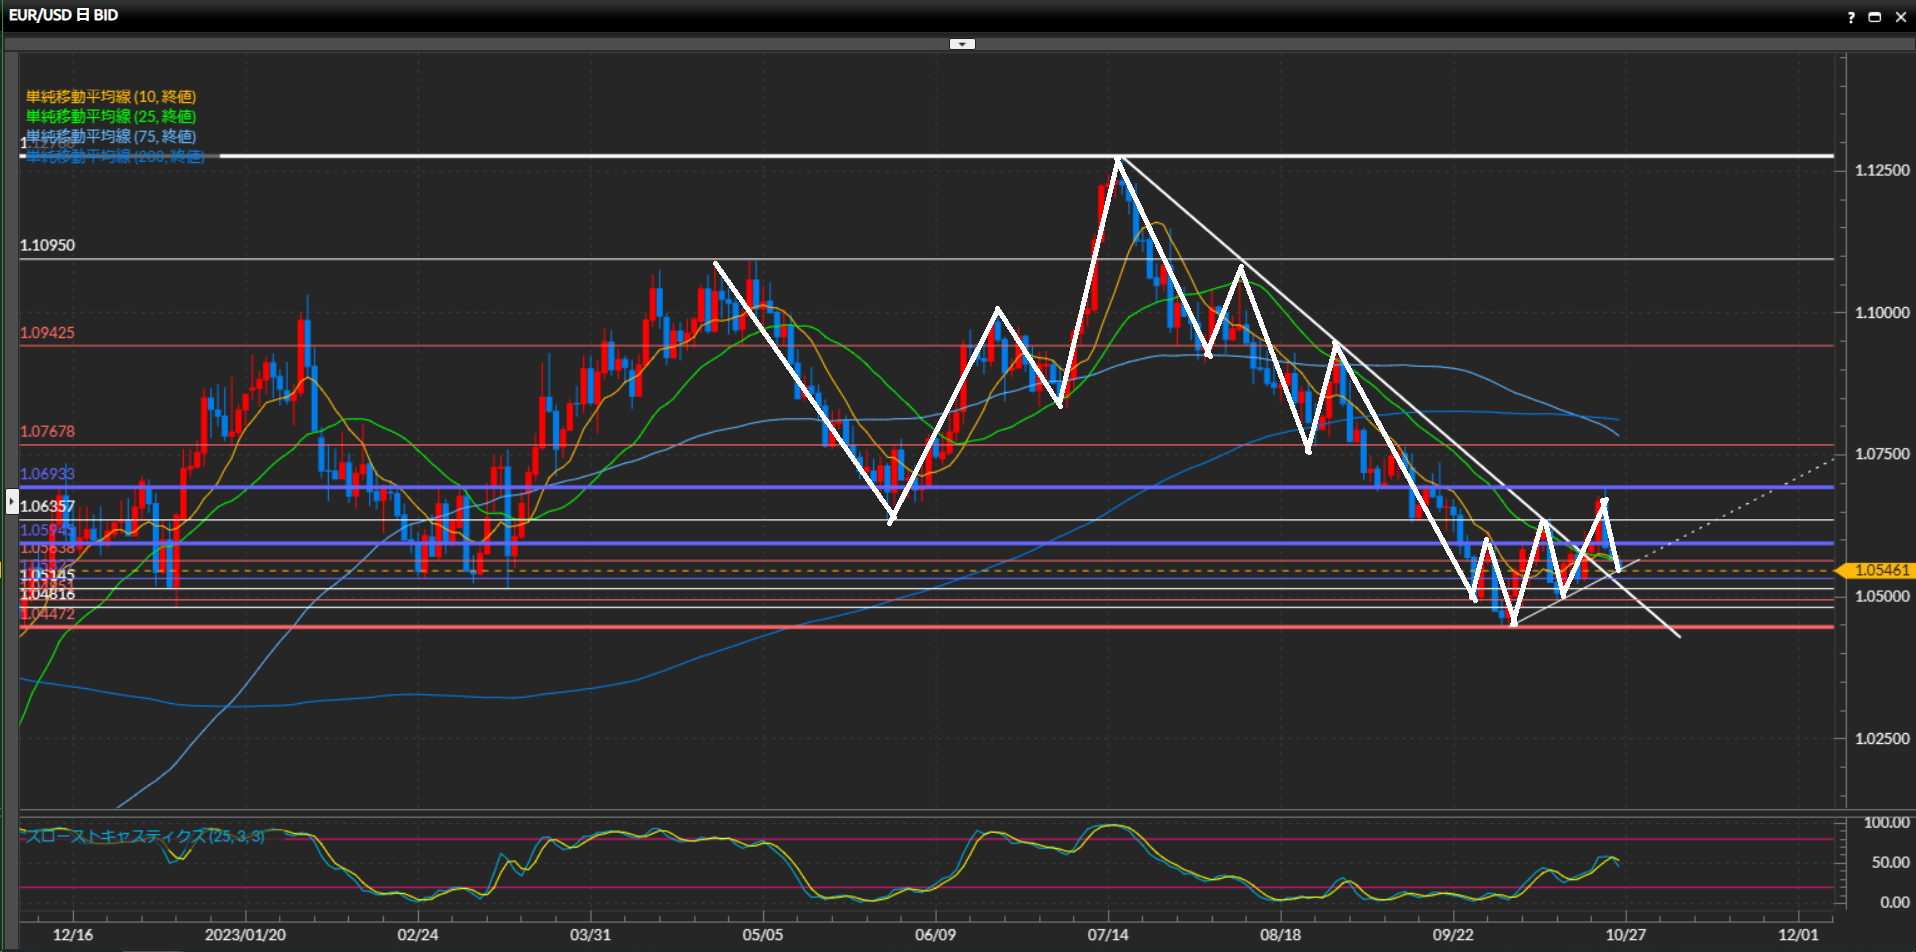
Task: Click the 1.12500 price axis label
Action: tap(1882, 171)
